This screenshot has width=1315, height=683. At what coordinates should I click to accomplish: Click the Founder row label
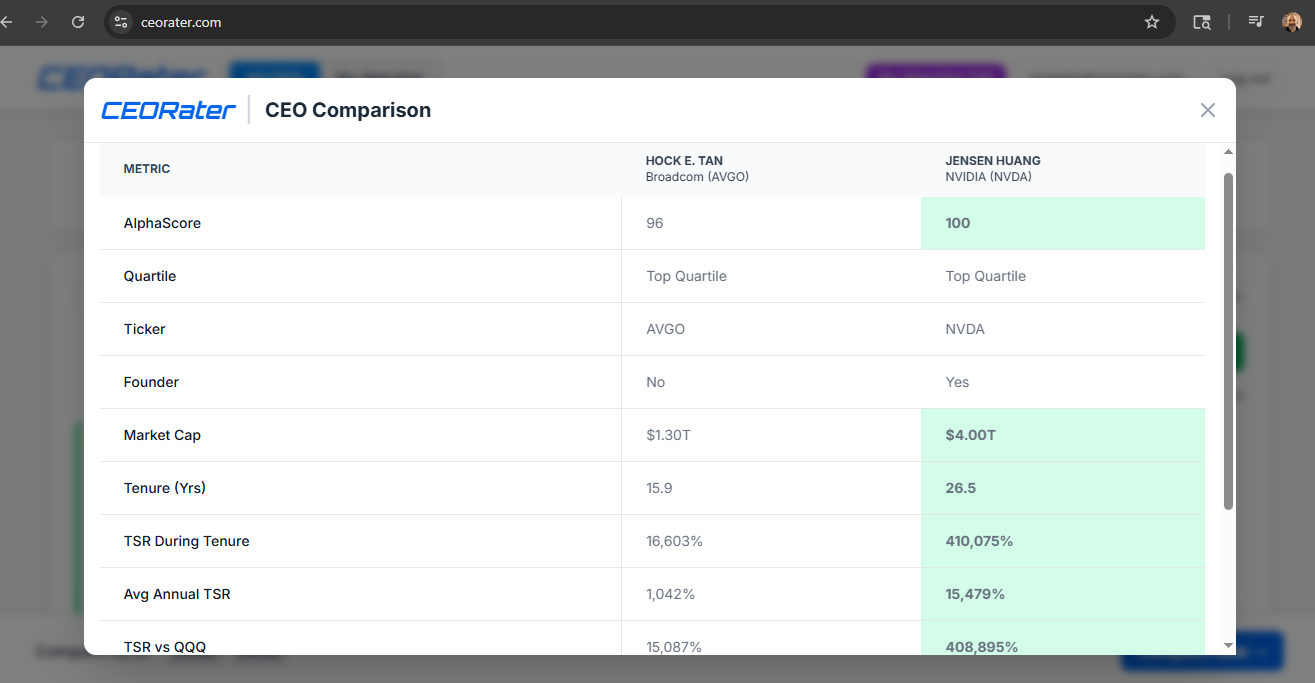coord(152,382)
